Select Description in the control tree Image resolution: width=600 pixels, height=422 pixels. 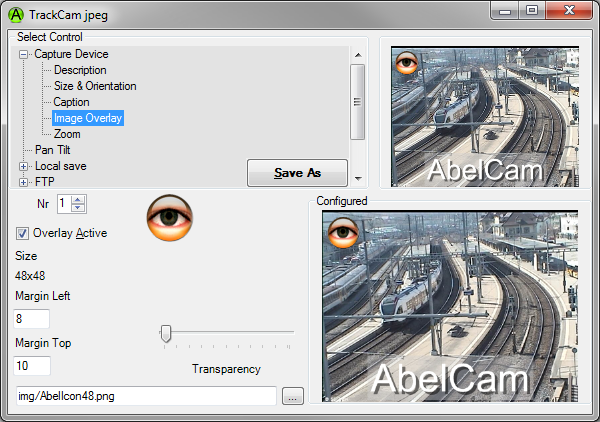pos(80,70)
